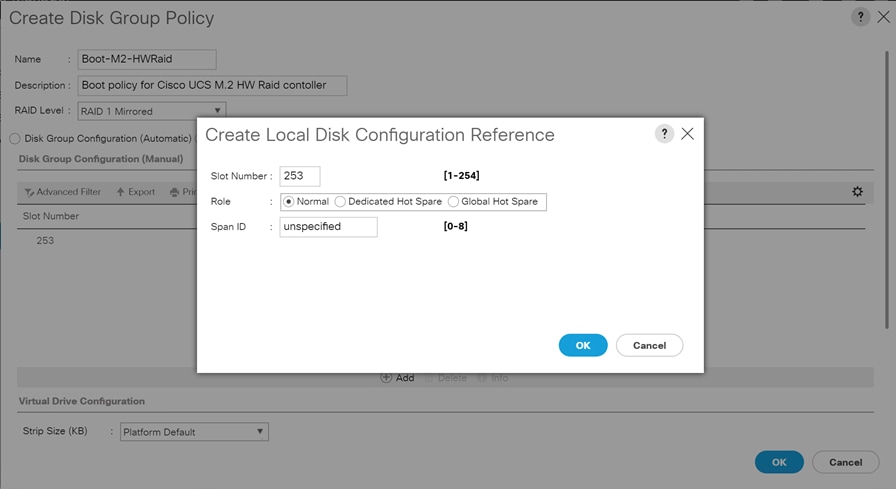Open the Strip Size (KB) dropdown
The width and height of the screenshot is (896, 489).
(194, 432)
